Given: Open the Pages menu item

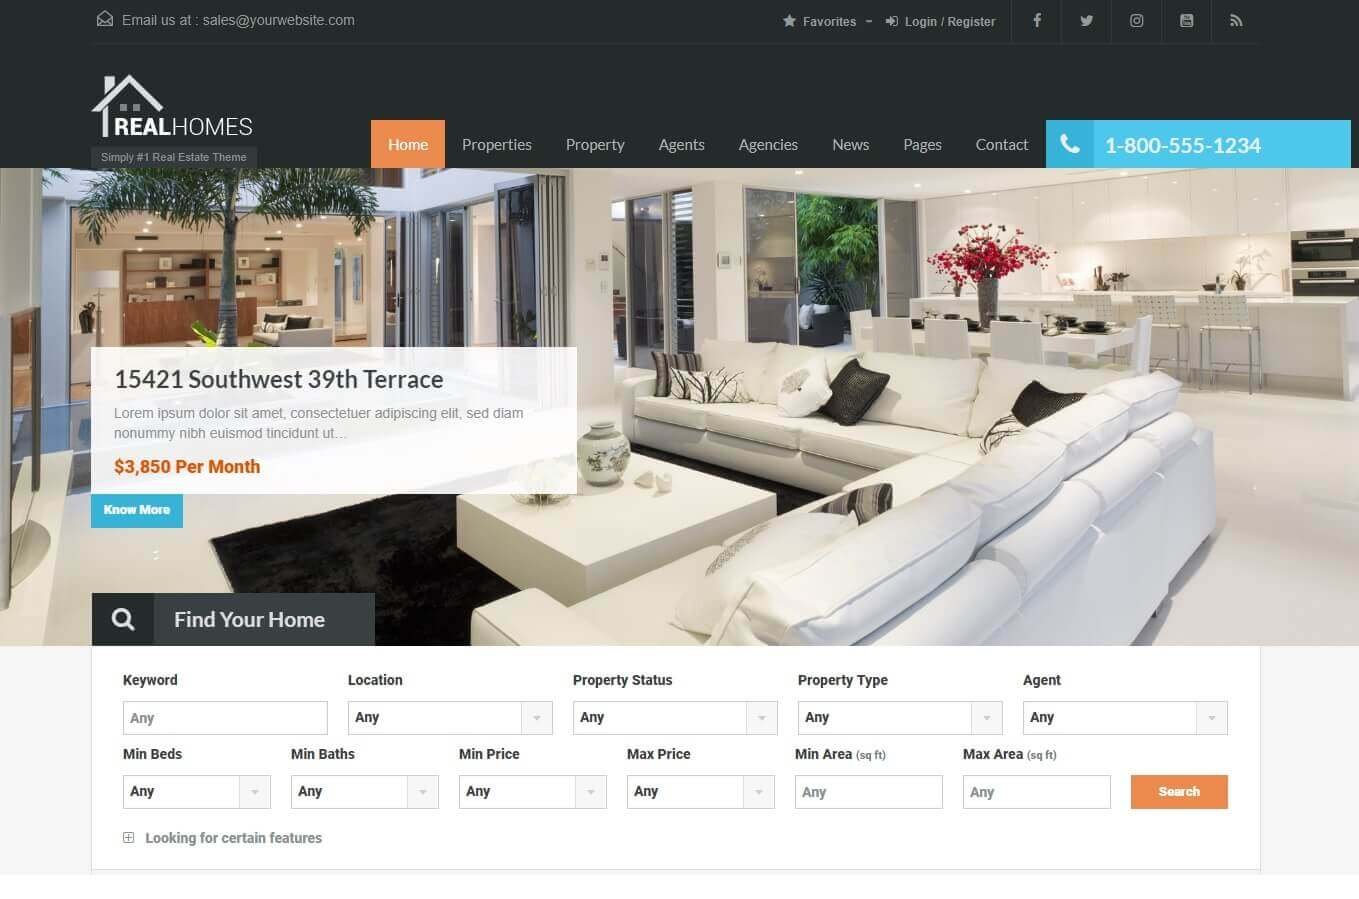Looking at the screenshot, I should 922,144.
